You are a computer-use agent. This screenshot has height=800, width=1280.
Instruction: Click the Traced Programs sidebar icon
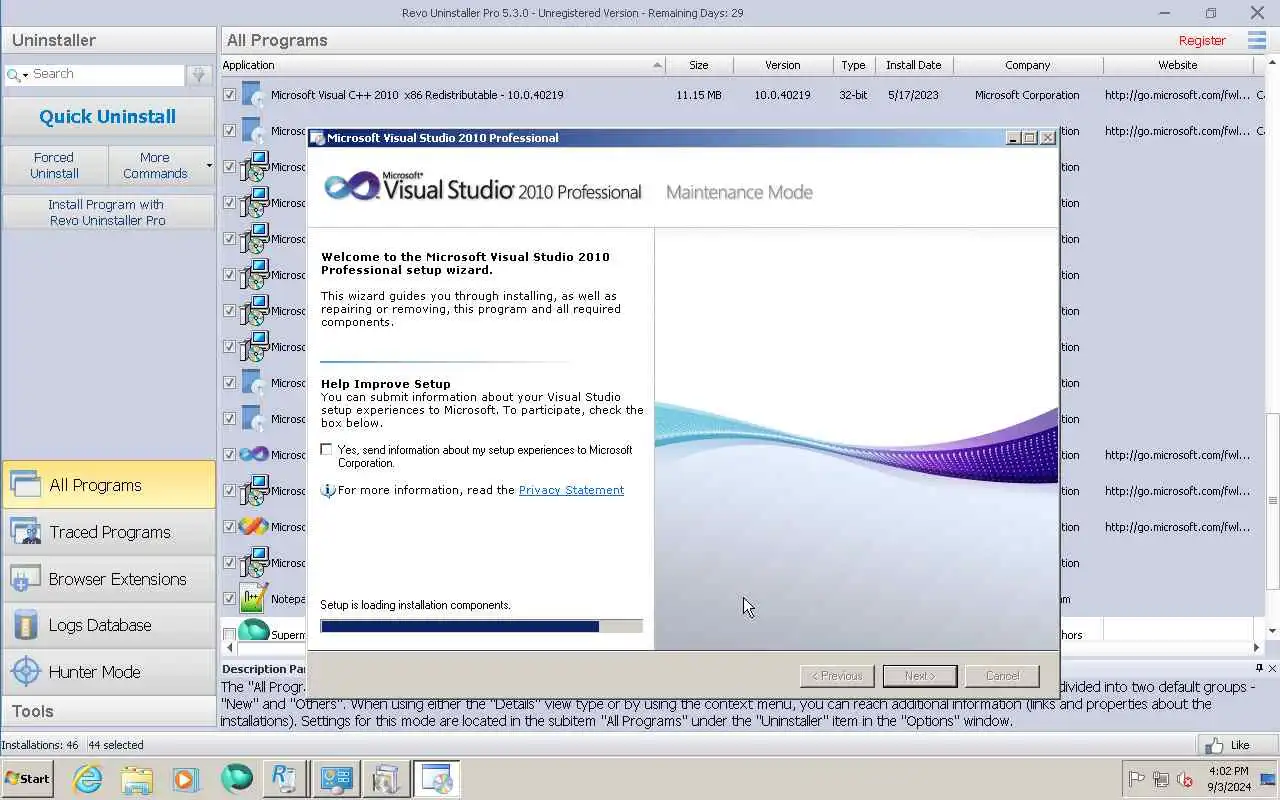[x=25, y=532]
